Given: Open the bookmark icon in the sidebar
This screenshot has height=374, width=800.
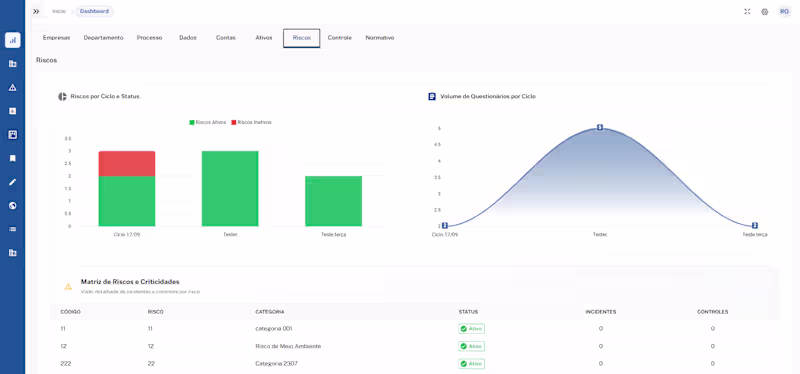Looking at the screenshot, I should click(x=13, y=159).
